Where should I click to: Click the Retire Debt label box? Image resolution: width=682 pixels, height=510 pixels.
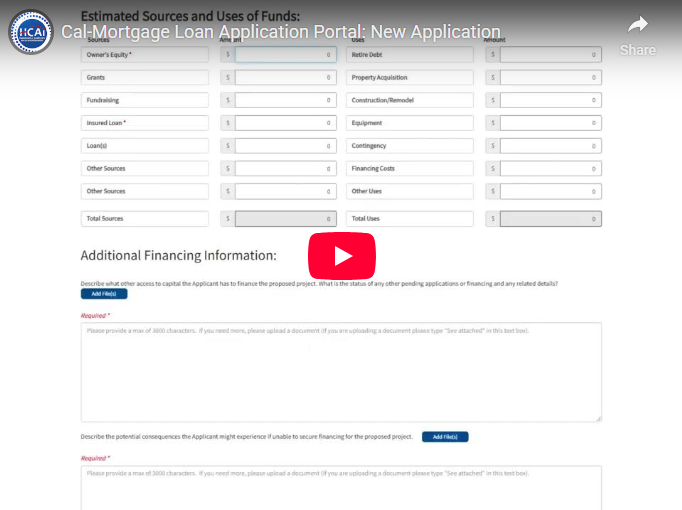point(410,55)
